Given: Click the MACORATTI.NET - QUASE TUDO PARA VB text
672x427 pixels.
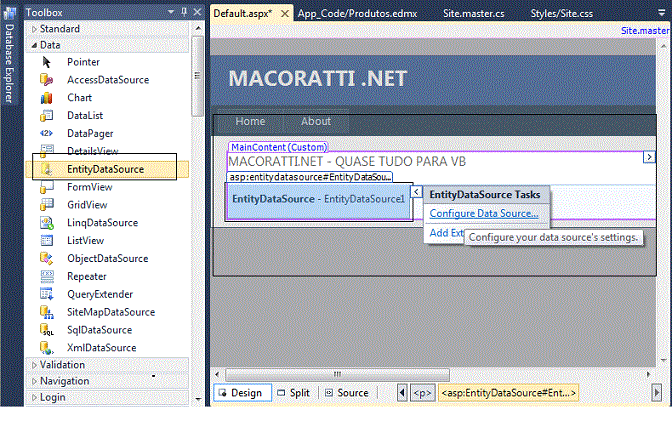Looking at the screenshot, I should point(347,162).
